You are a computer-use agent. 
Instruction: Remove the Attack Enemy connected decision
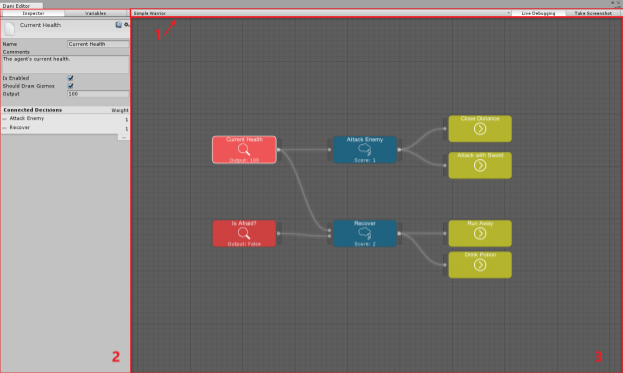4,119
